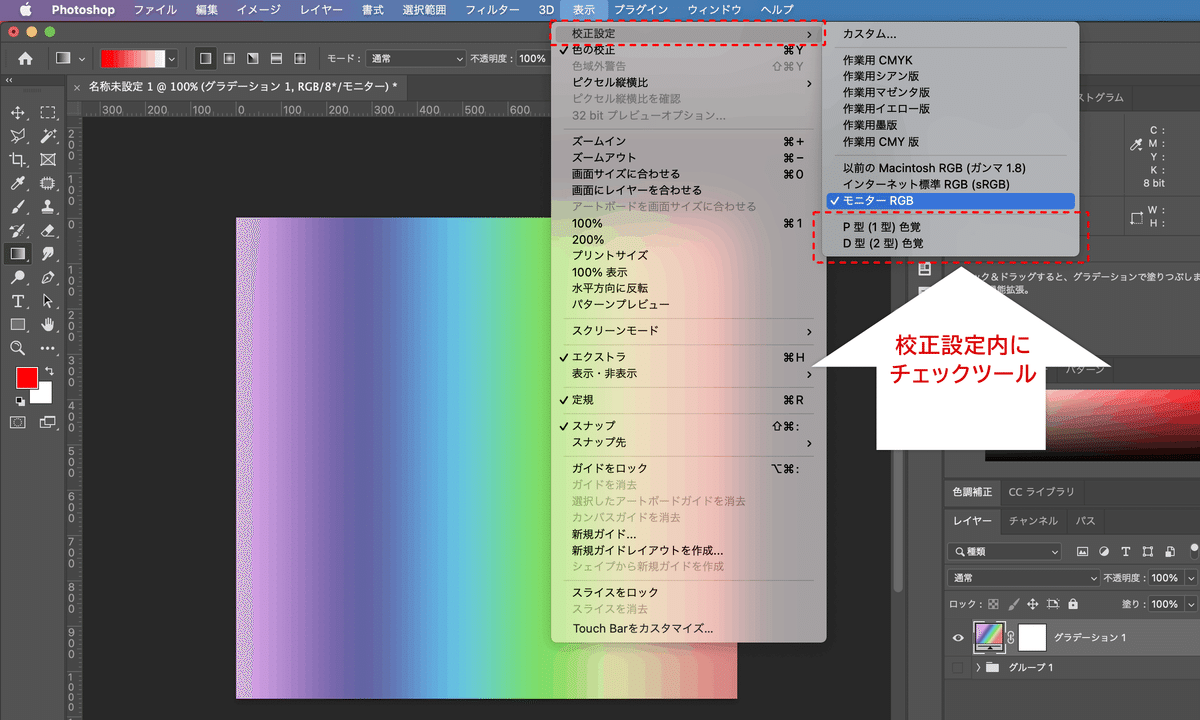Image resolution: width=1200 pixels, height=720 pixels.
Task: Toggle Quick Mask mode
Action: click(x=18, y=422)
